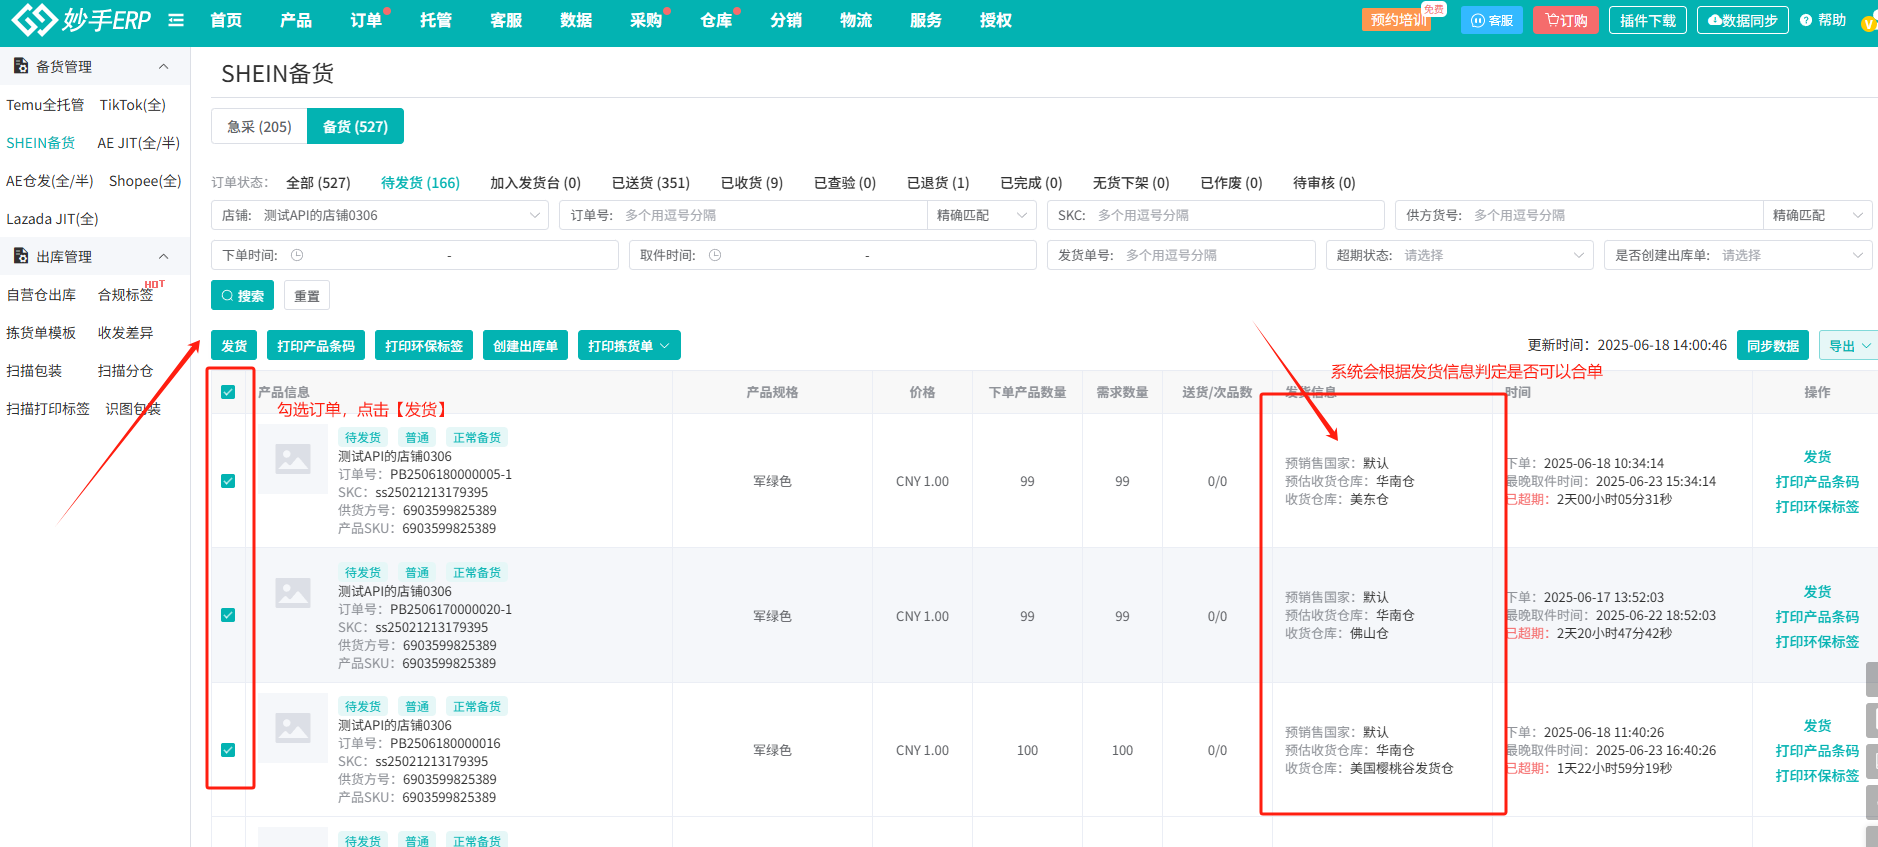Select the 备货 (527) tab
This screenshot has height=847, width=1878.
click(355, 127)
